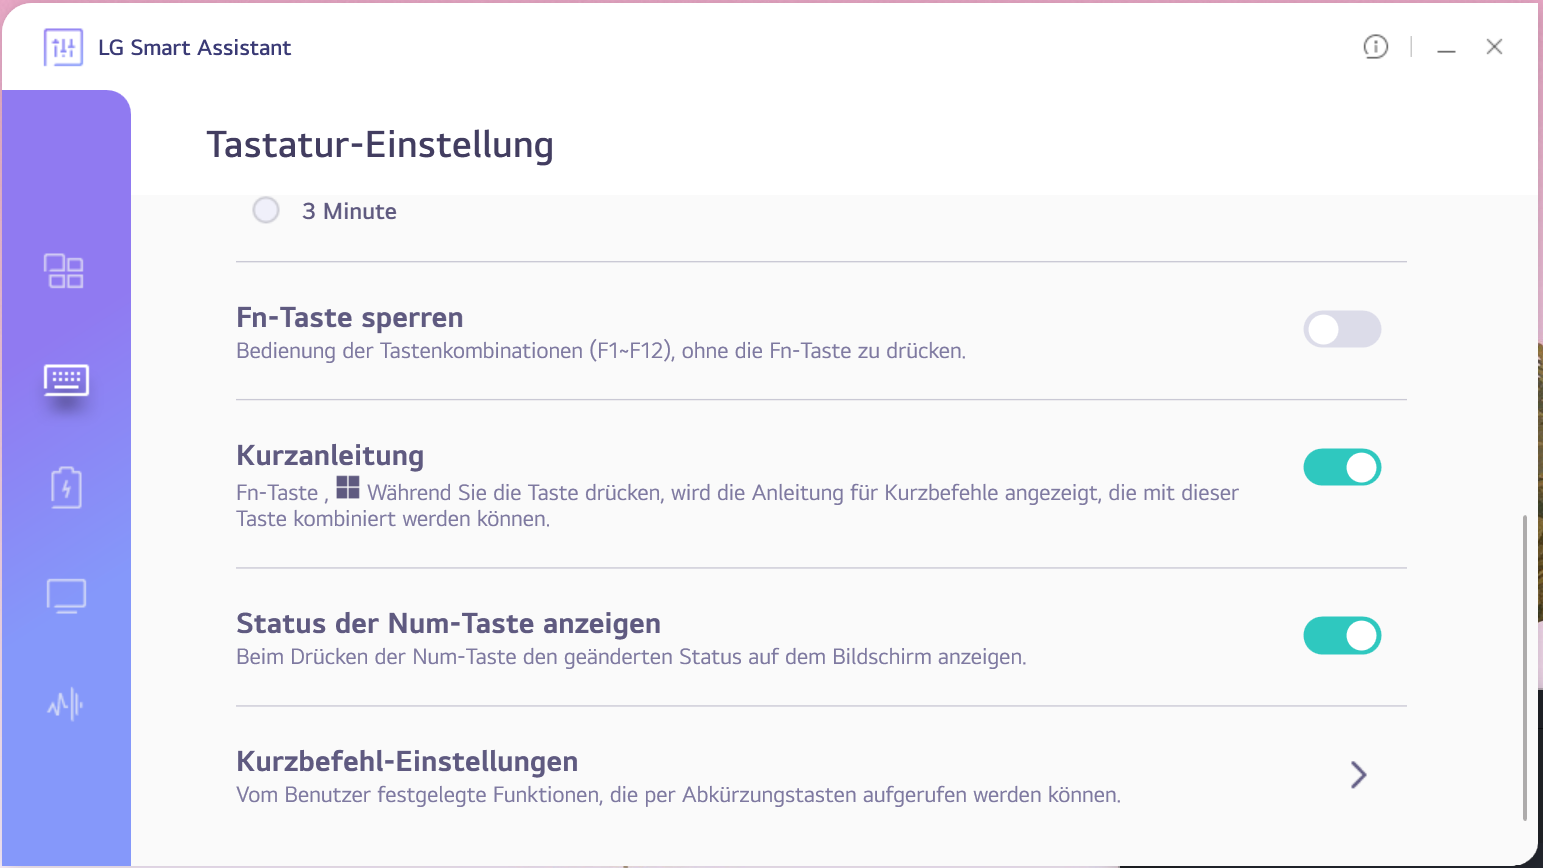The height and width of the screenshot is (868, 1543).
Task: Click the LG Smart Assistant logo icon
Action: [x=63, y=47]
